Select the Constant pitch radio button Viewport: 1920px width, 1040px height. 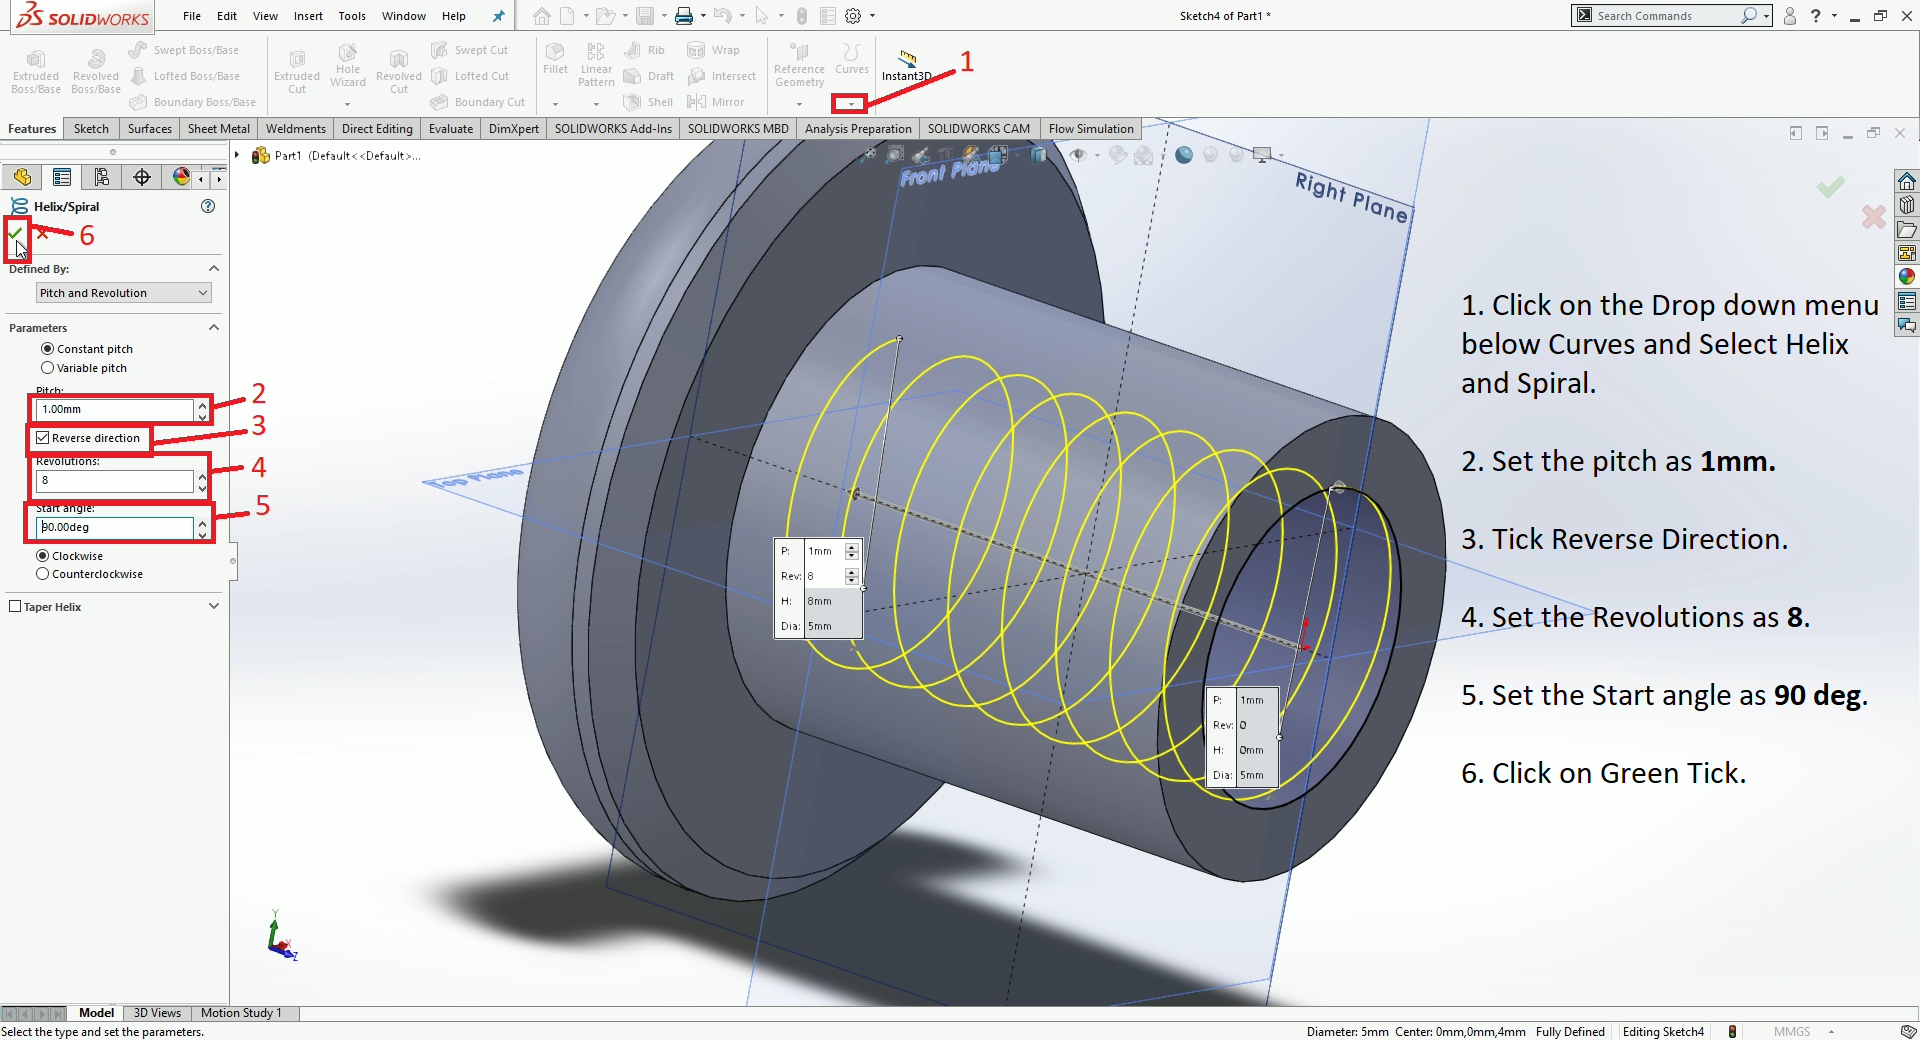pyautogui.click(x=47, y=349)
